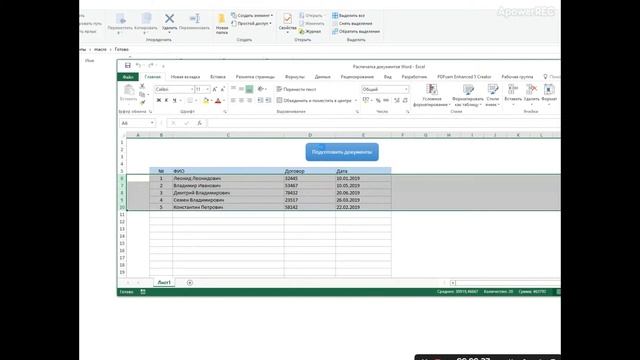
Task: Open Стили ячеек gallery
Action: (493, 96)
